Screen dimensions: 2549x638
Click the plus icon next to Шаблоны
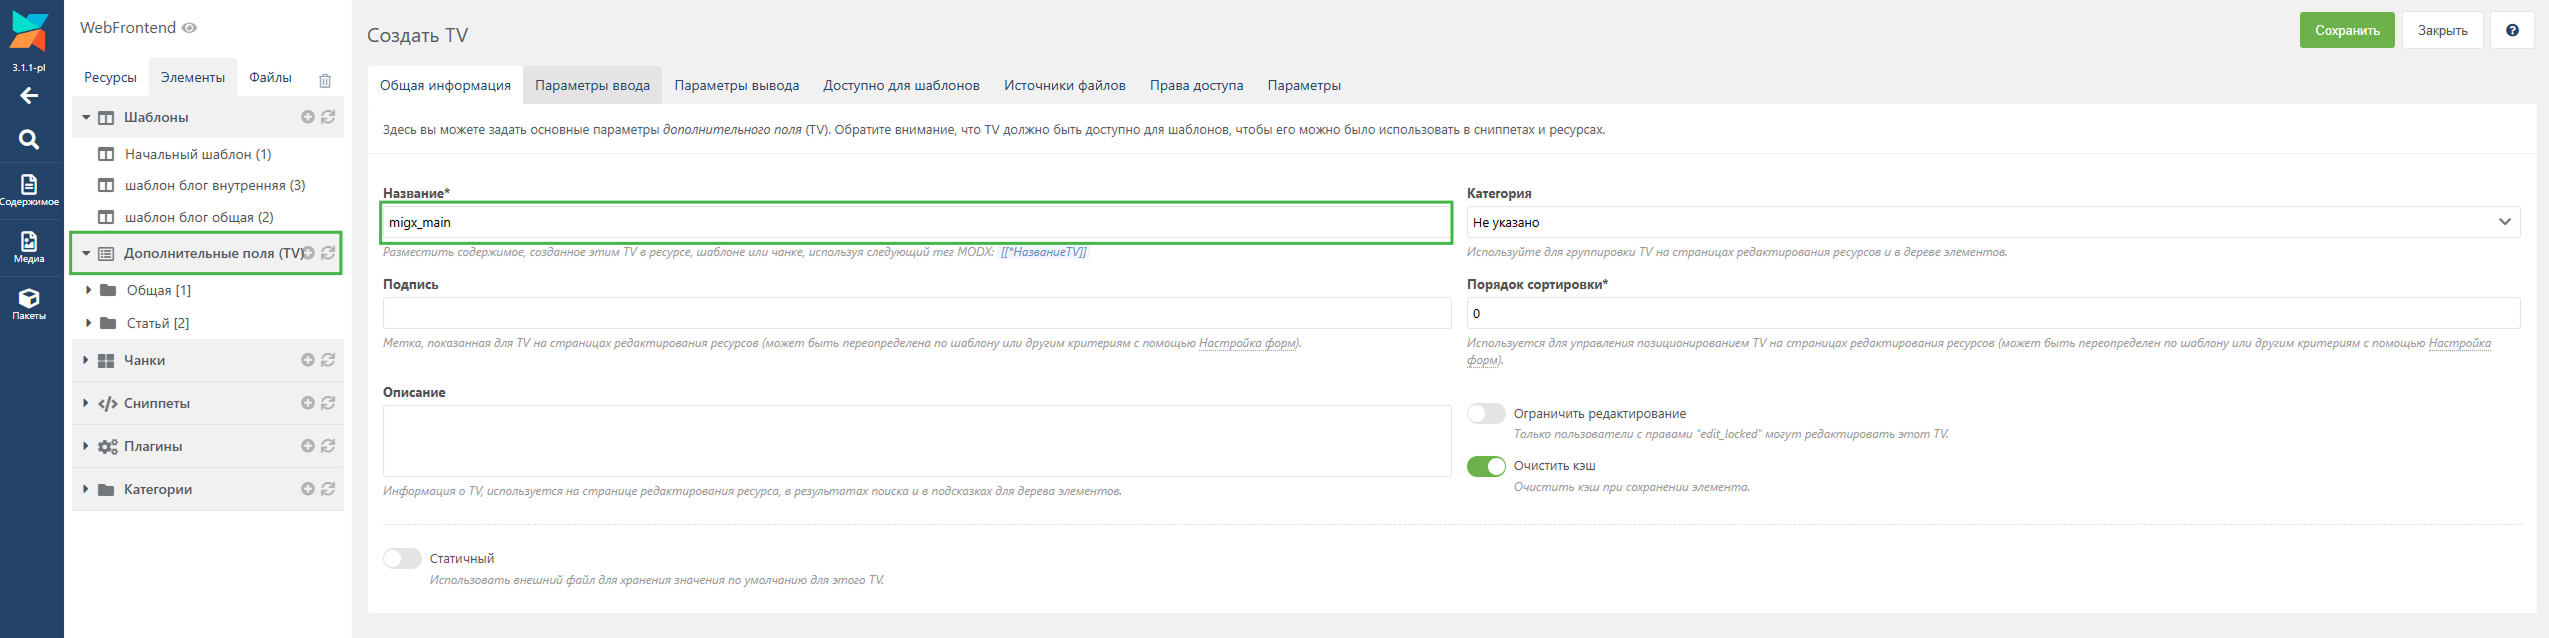308,117
